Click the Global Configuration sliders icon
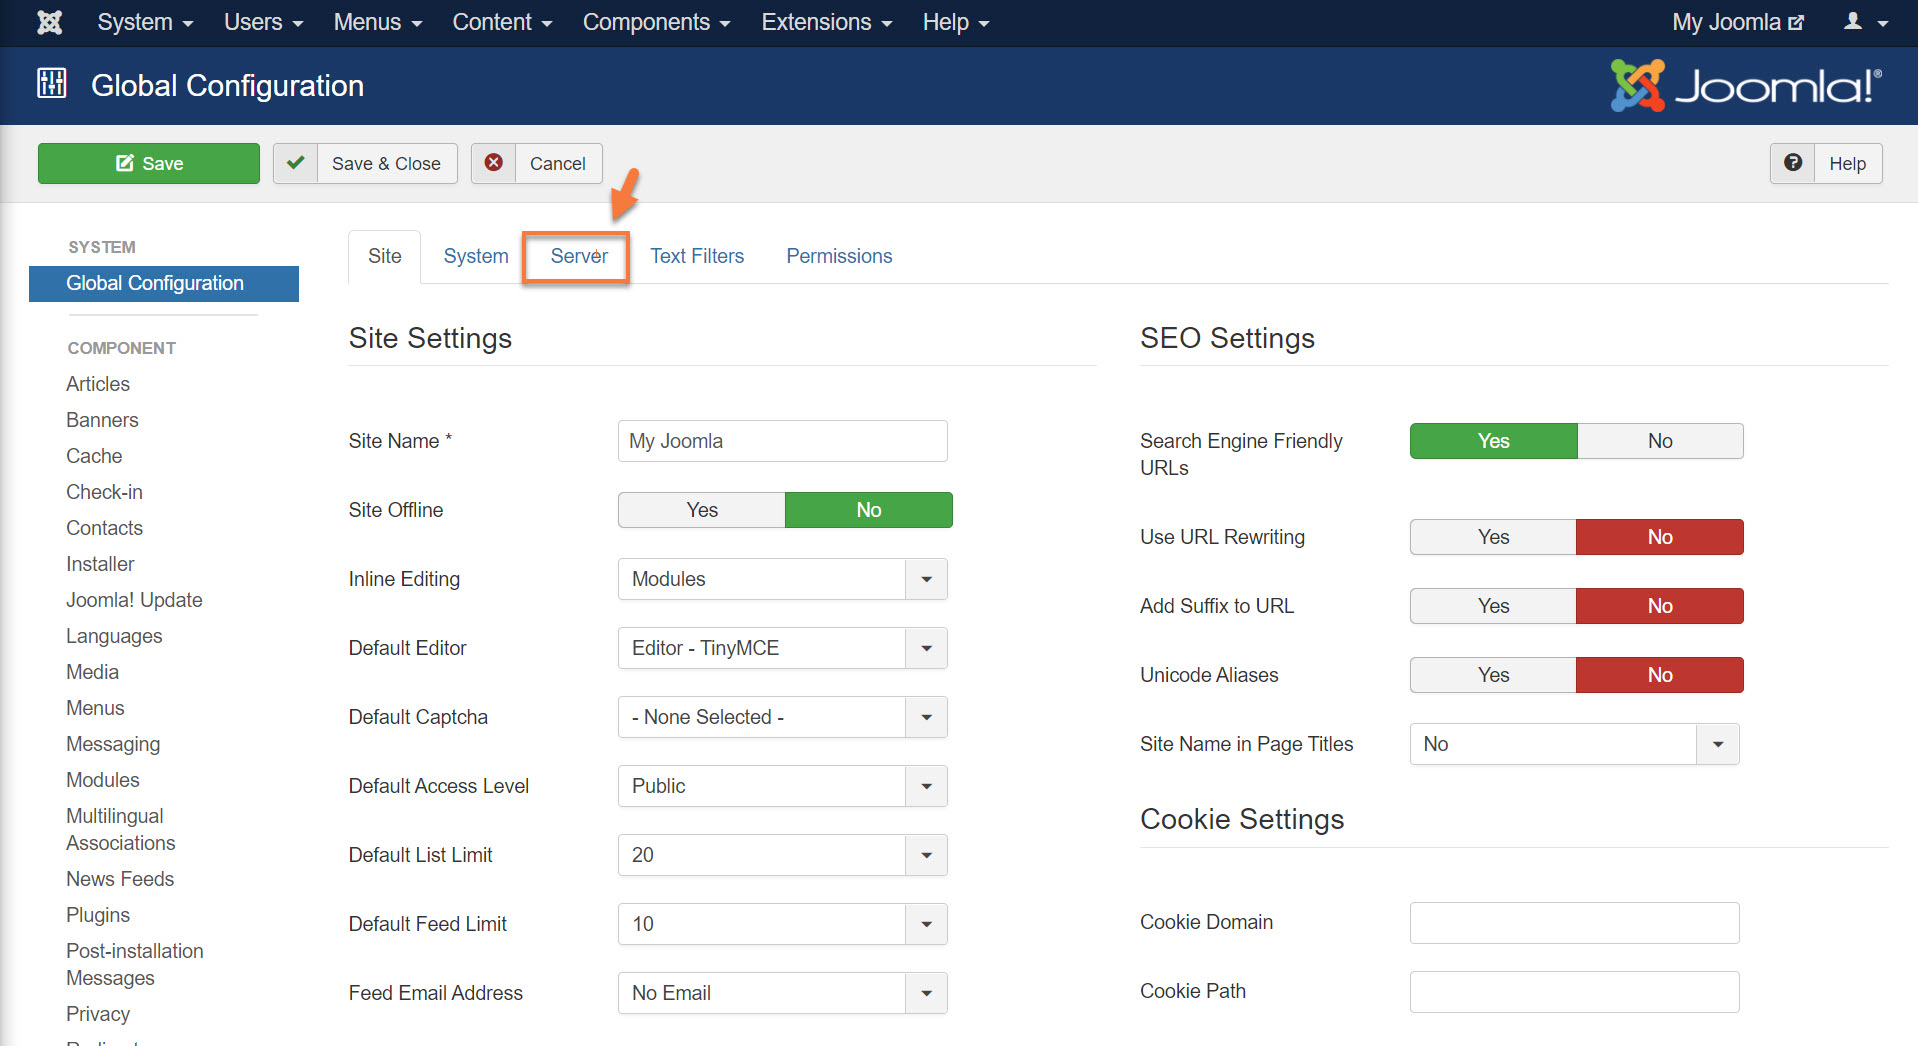The image size is (1918, 1046). (x=51, y=85)
